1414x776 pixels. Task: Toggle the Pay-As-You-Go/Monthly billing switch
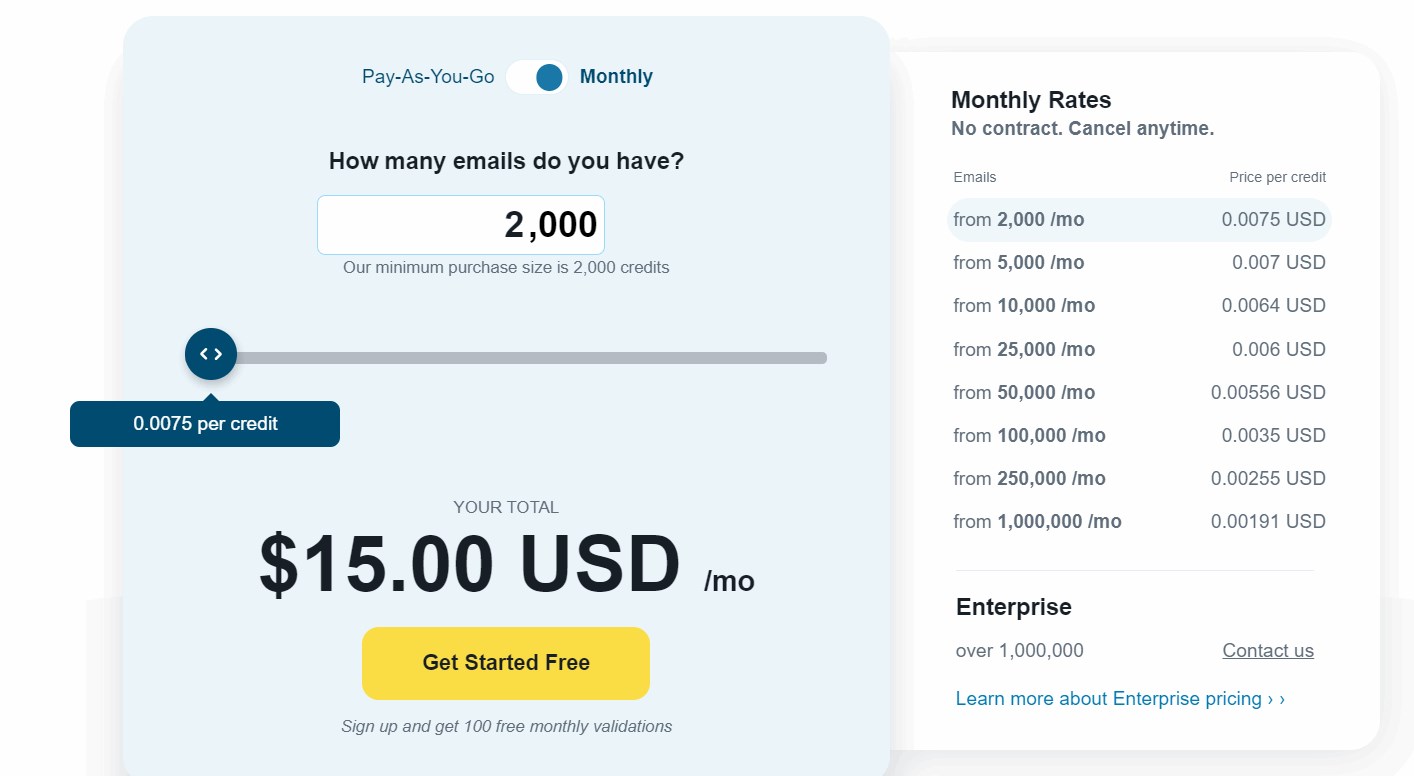537,77
